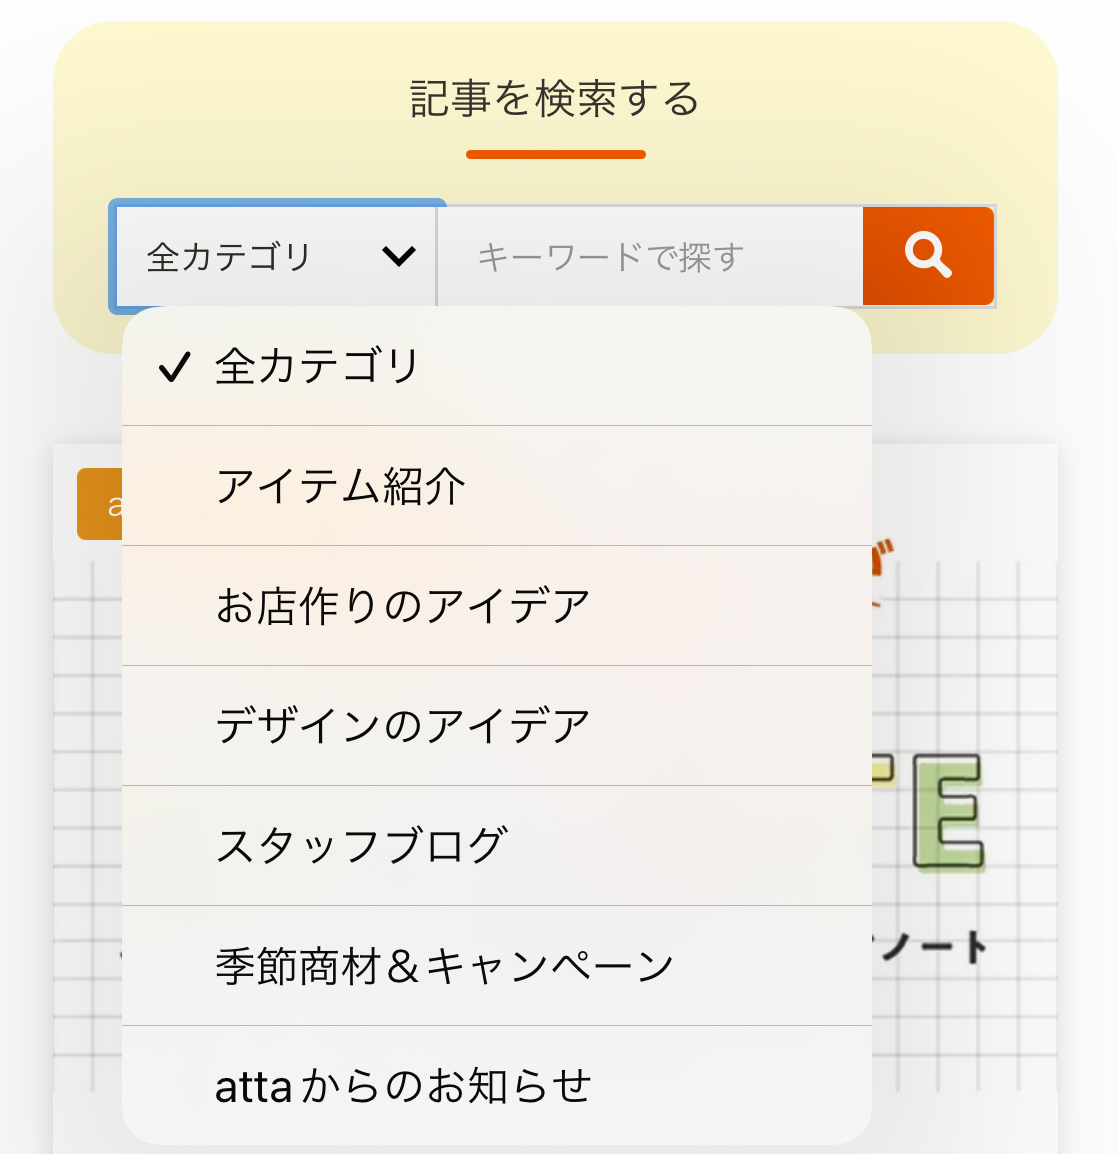Choose 季節商材＆キャンペーン from the list
Image resolution: width=1118 pixels, height=1154 pixels.
497,966
